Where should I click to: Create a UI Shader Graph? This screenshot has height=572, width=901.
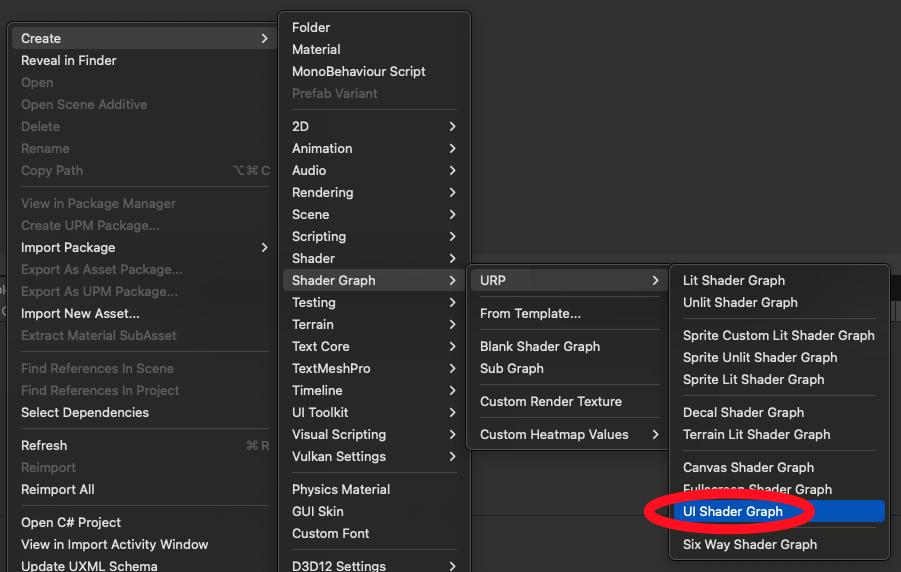pyautogui.click(x=779, y=512)
